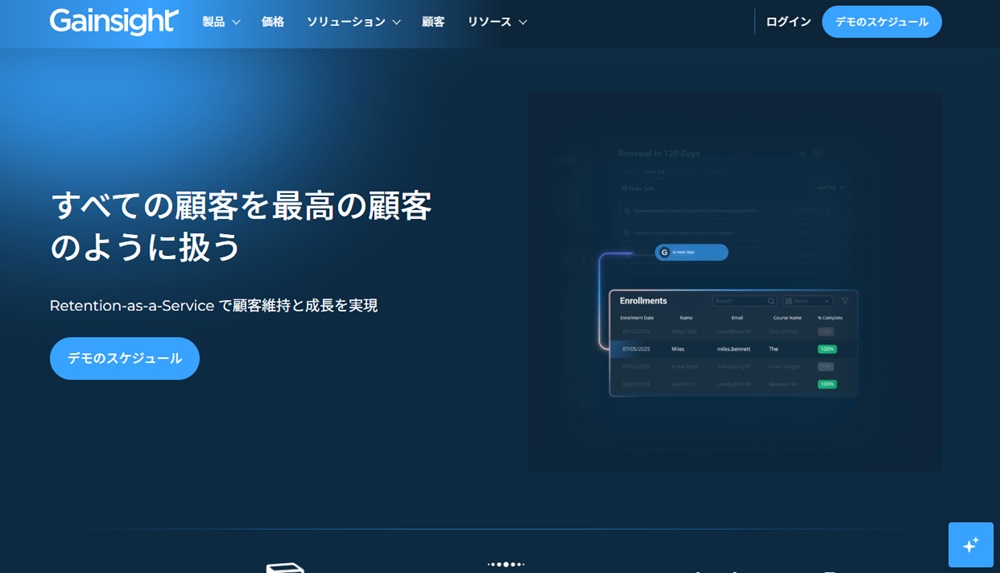1000x573 pixels.
Task: Expand the 製品 dropdown menu
Action: click(x=221, y=22)
